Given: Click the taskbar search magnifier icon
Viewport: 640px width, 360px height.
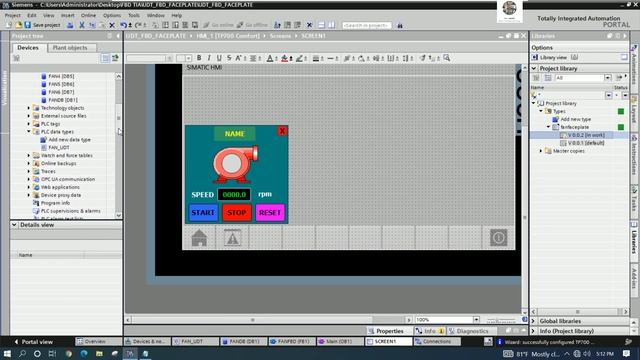Looking at the screenshot, I should (x=22, y=353).
